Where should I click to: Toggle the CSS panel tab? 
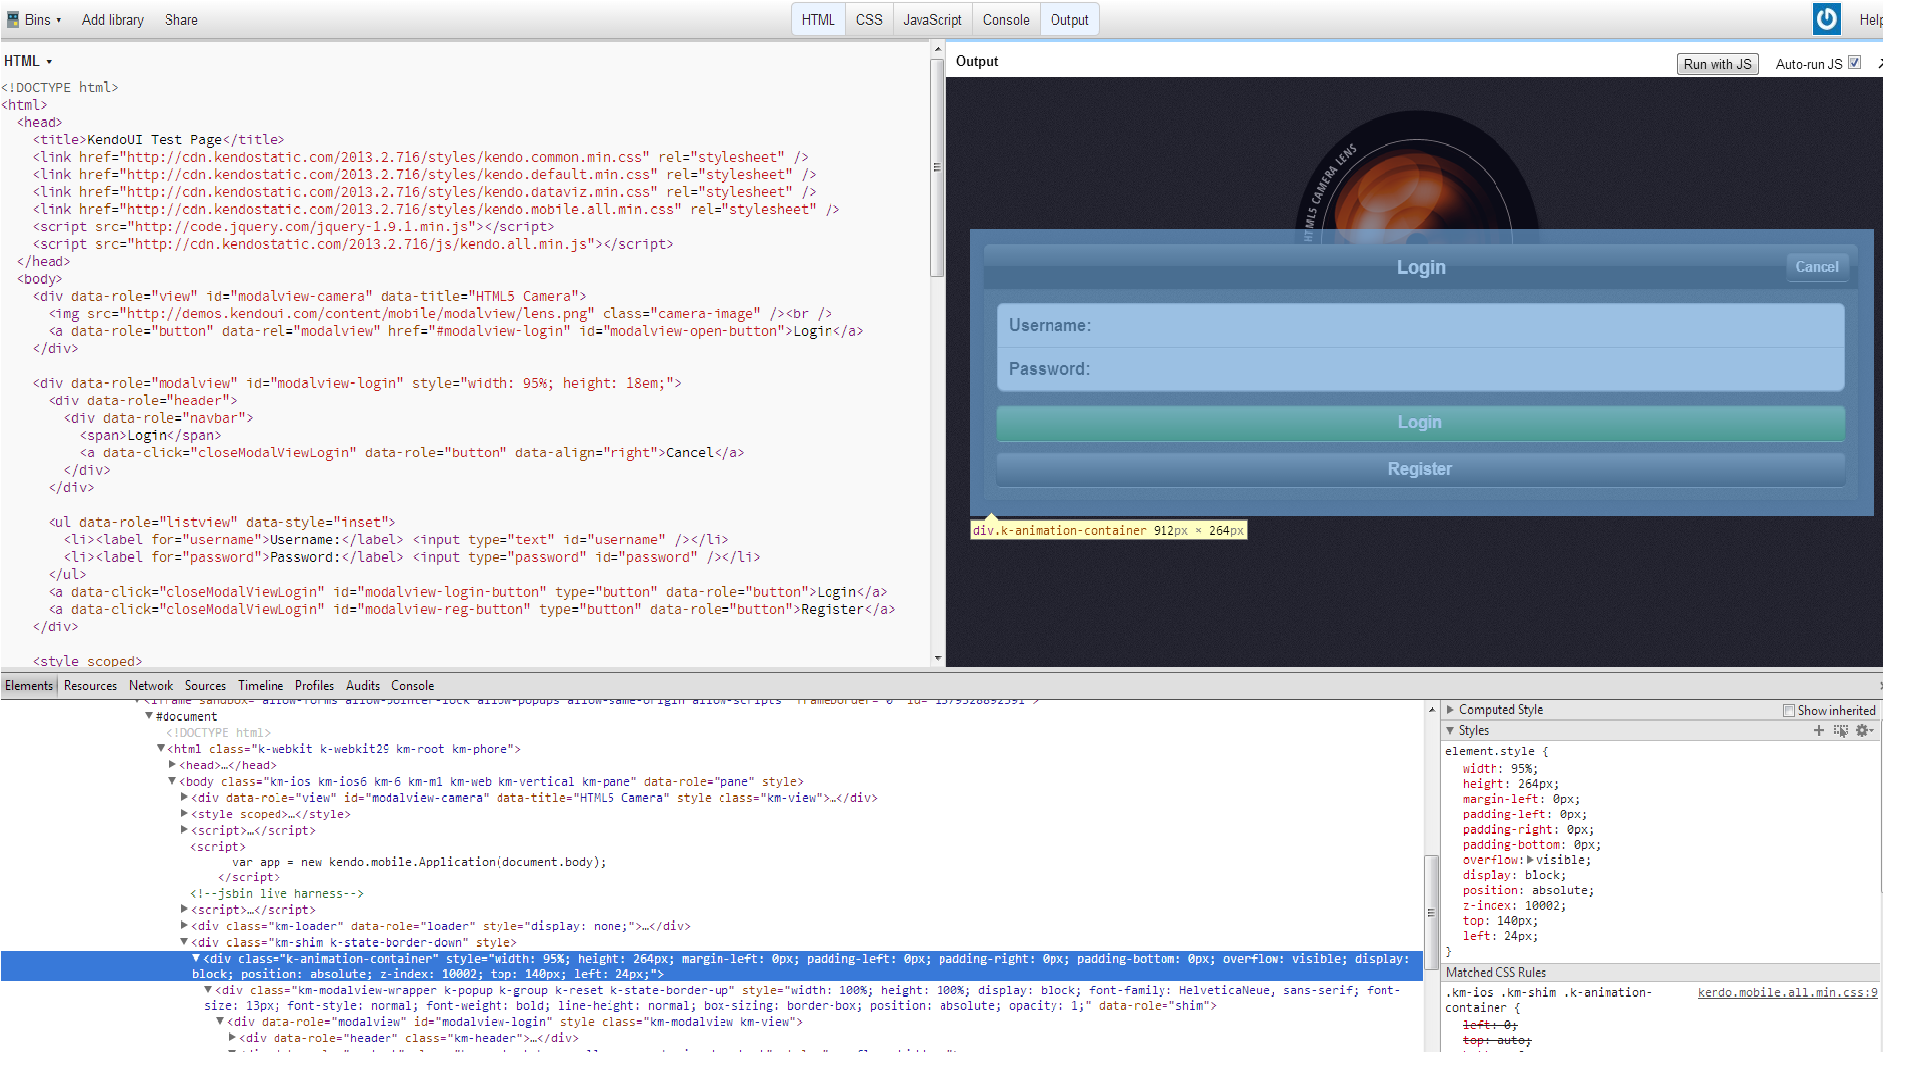[x=868, y=20]
